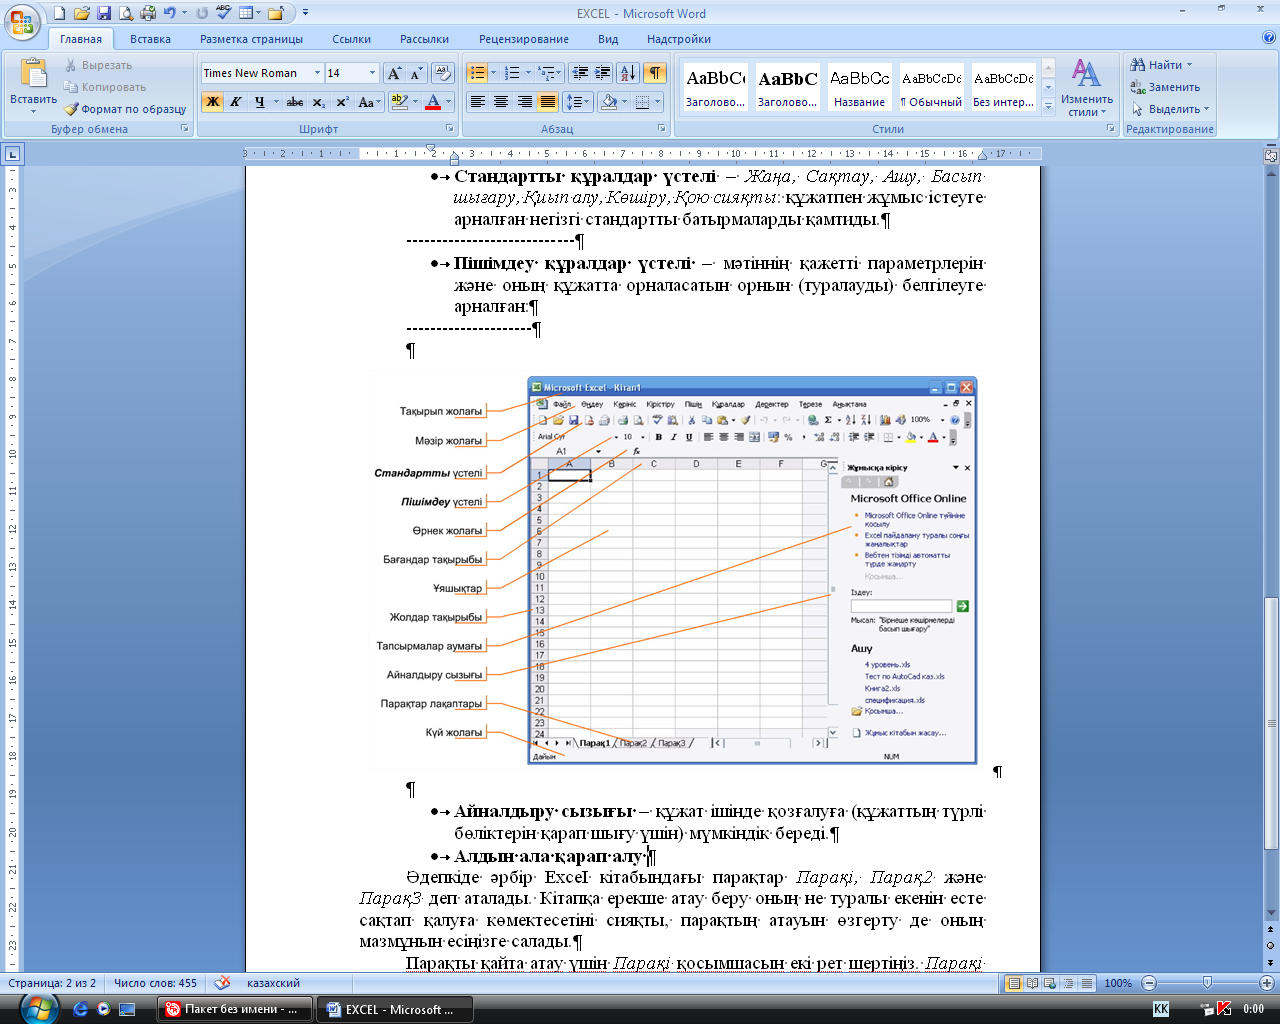Toggle paragraph marks display ¶
The height and width of the screenshot is (1024, 1280).
655,73
